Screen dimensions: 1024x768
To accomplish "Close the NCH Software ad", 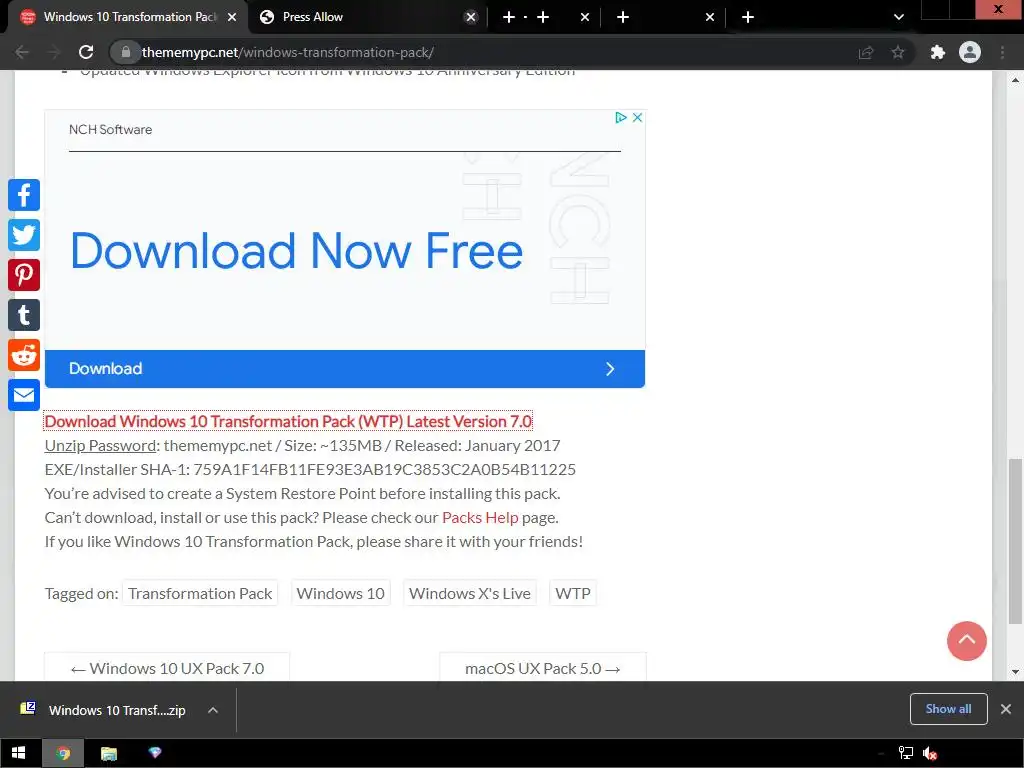I will (x=637, y=118).
